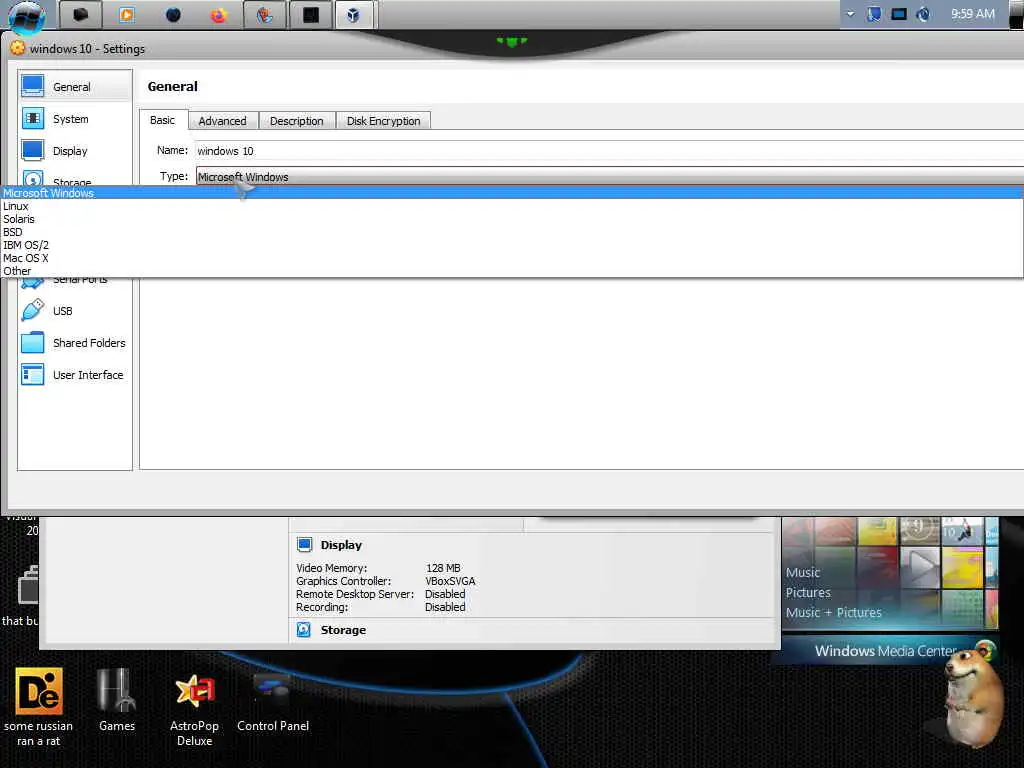
Task: Click the black square taskbar button
Action: 311,15
